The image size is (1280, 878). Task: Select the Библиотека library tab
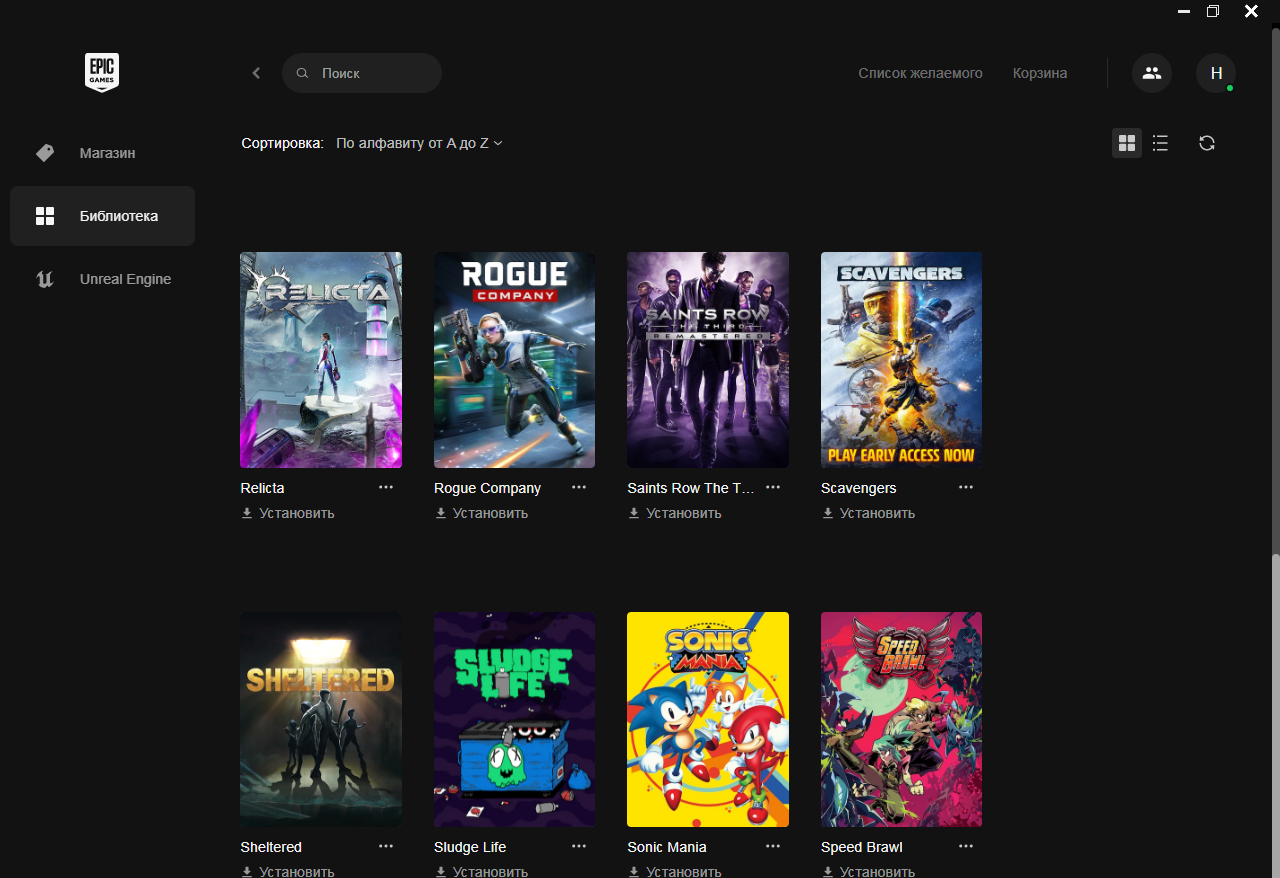tap(102, 216)
